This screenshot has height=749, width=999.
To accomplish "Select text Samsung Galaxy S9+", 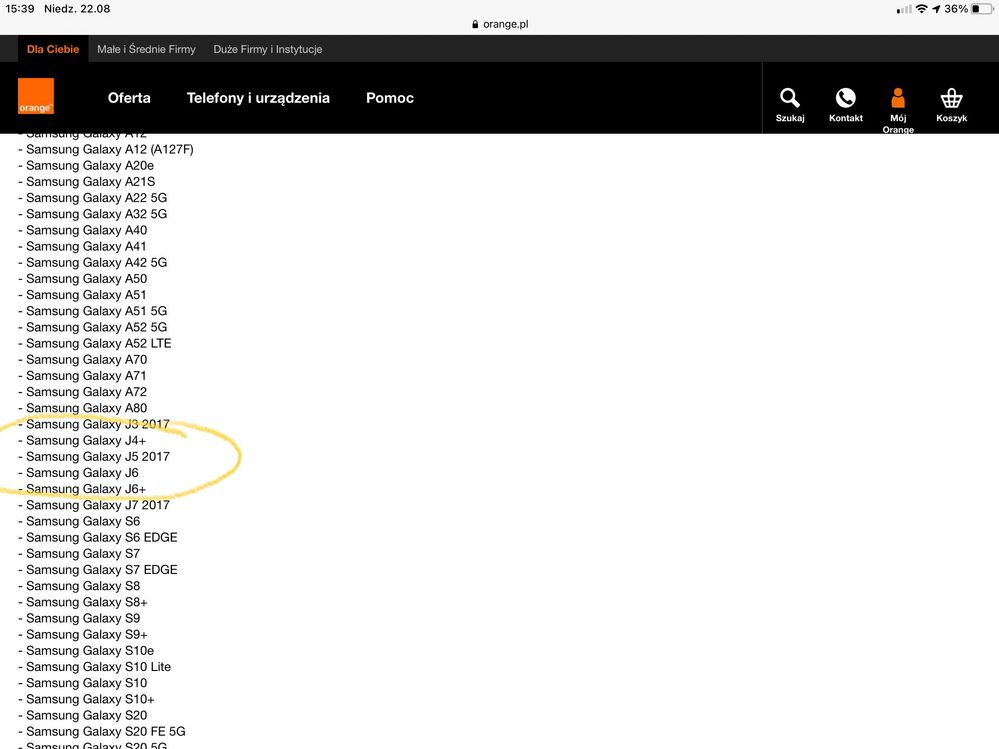I will point(87,634).
